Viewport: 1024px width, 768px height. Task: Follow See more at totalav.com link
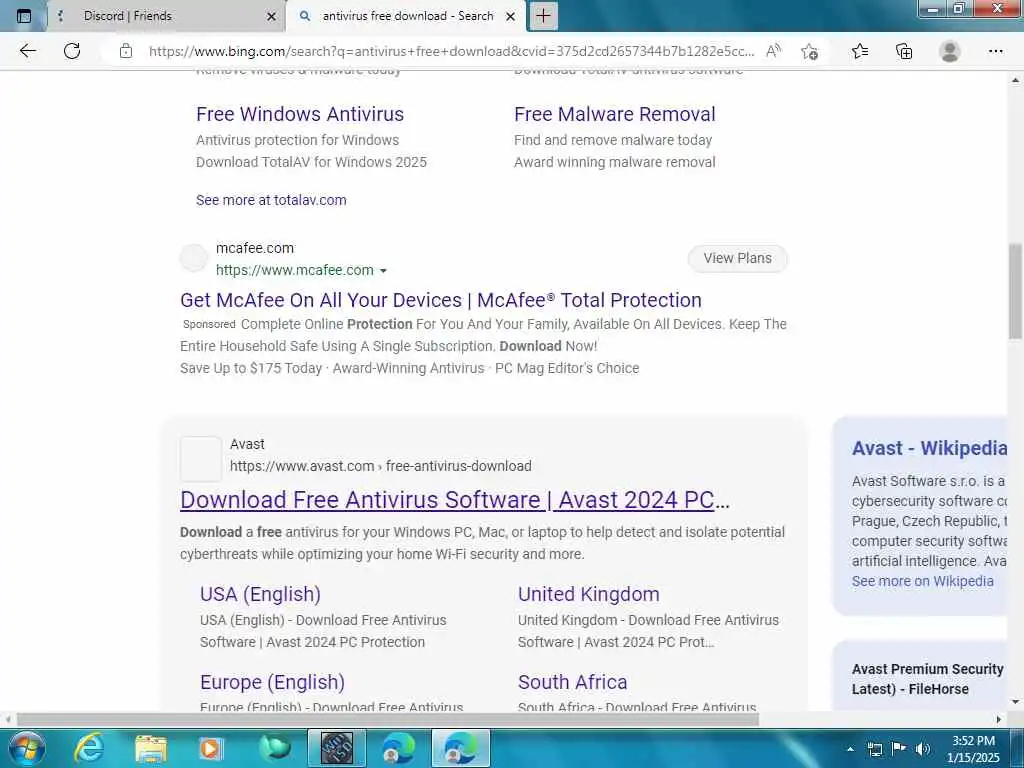271,200
